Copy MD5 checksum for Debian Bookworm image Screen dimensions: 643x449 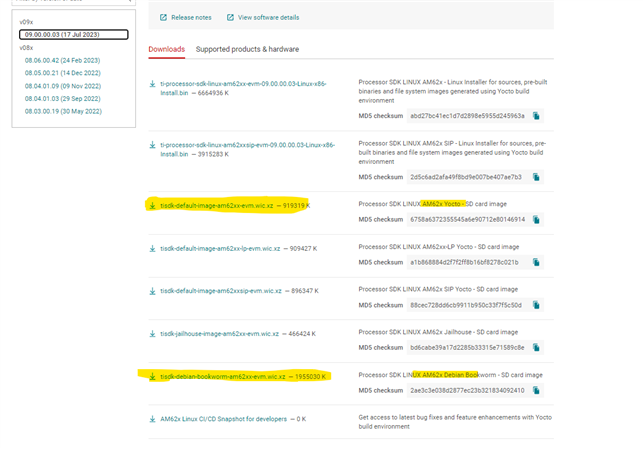pyautogui.click(x=536, y=390)
